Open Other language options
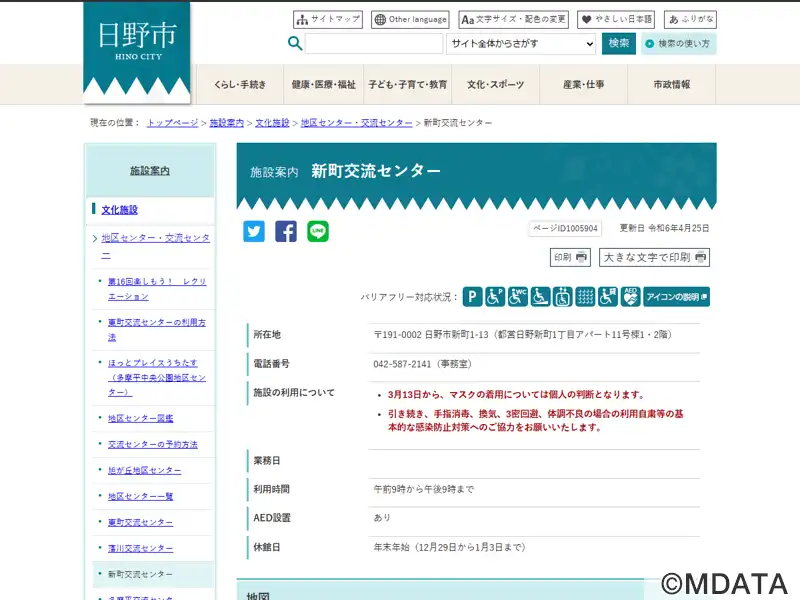 pos(410,19)
